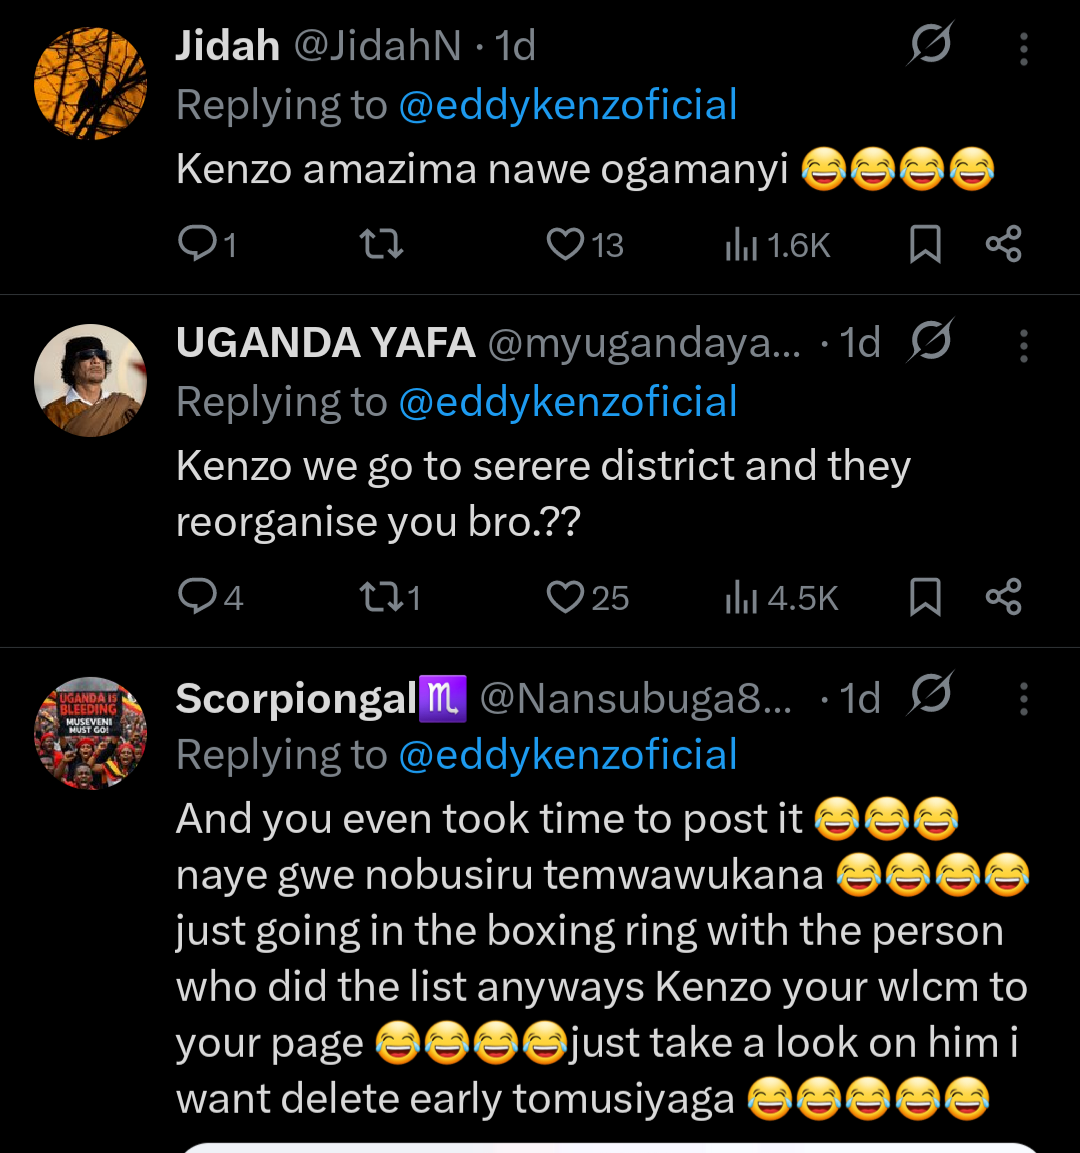This screenshot has width=1080, height=1153.
Task: Repost Jidah's tweet
Action: pyautogui.click(x=381, y=244)
